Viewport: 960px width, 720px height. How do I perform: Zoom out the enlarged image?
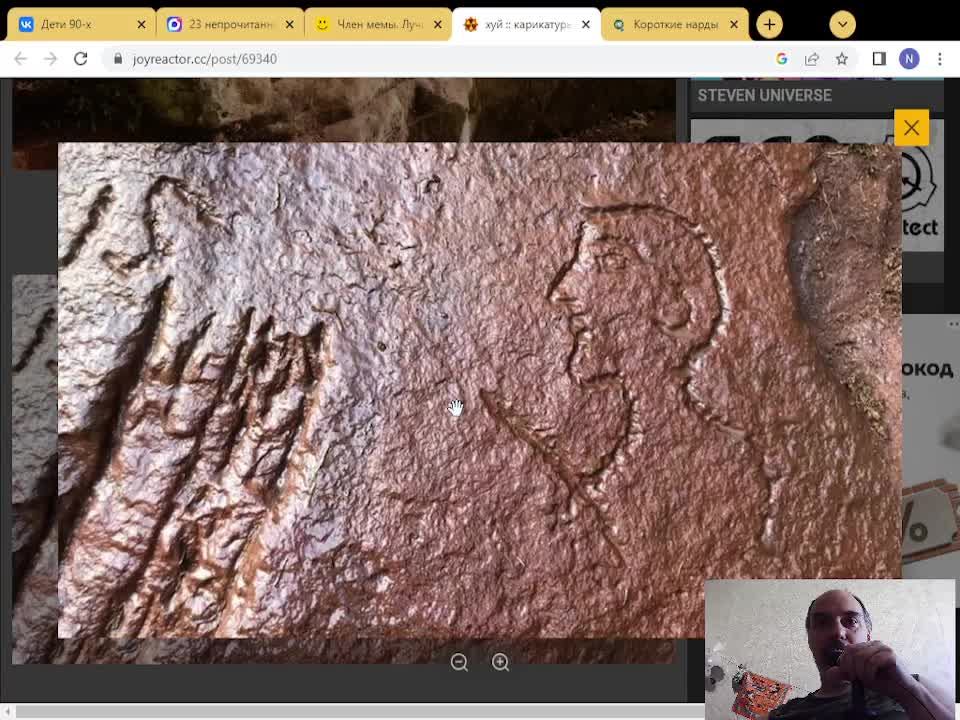pyautogui.click(x=459, y=662)
